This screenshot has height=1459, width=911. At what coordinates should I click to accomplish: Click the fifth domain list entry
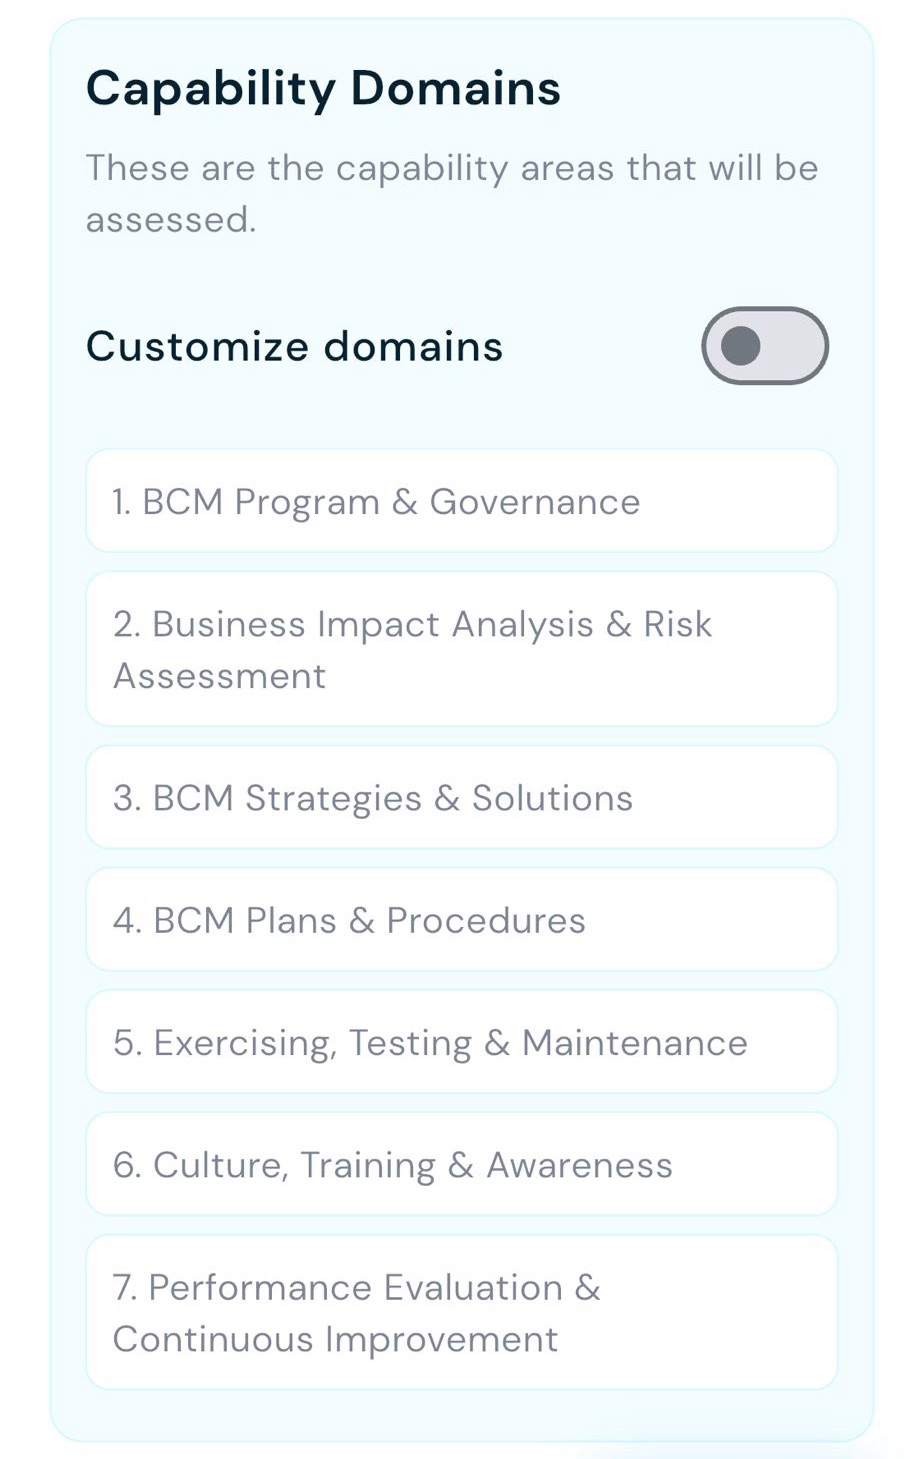point(461,1042)
